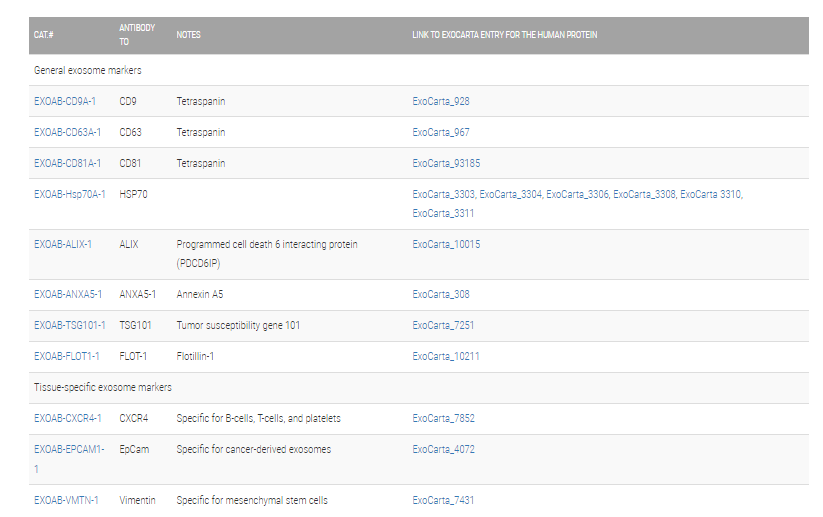Open the EXOAB-CD63A-1 catalog link
The width and height of the screenshot is (823, 517).
tap(67, 132)
